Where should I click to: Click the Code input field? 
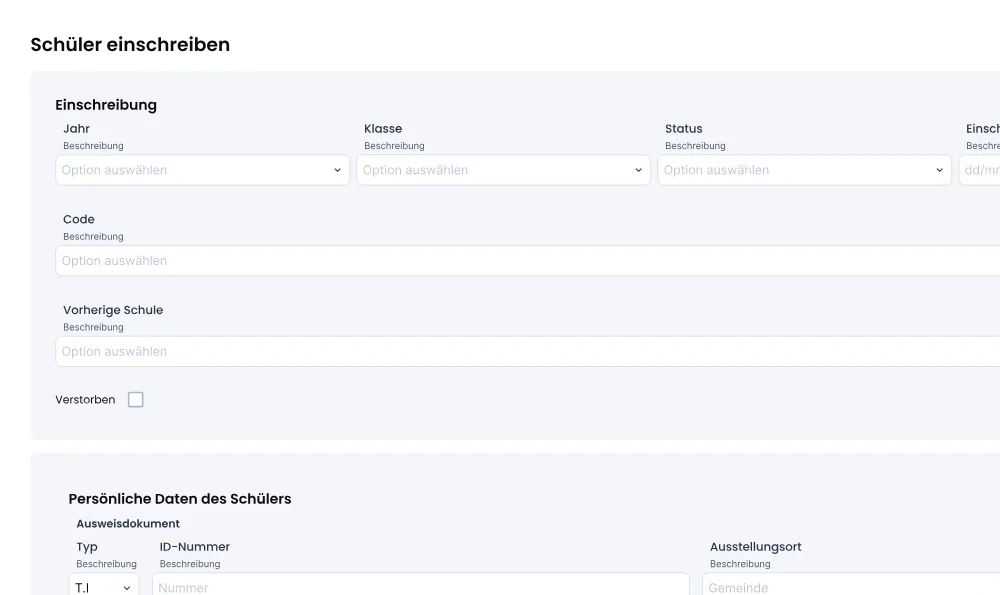pos(527,261)
